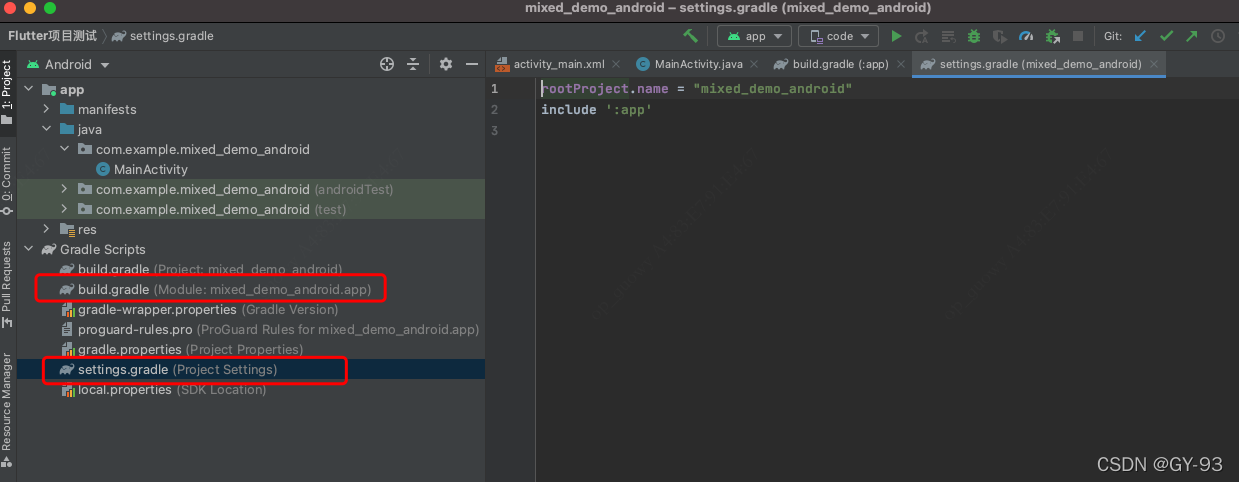Screen dimensions: 1239x482
Task: Expand the androidTest package
Action: [x=65, y=189]
